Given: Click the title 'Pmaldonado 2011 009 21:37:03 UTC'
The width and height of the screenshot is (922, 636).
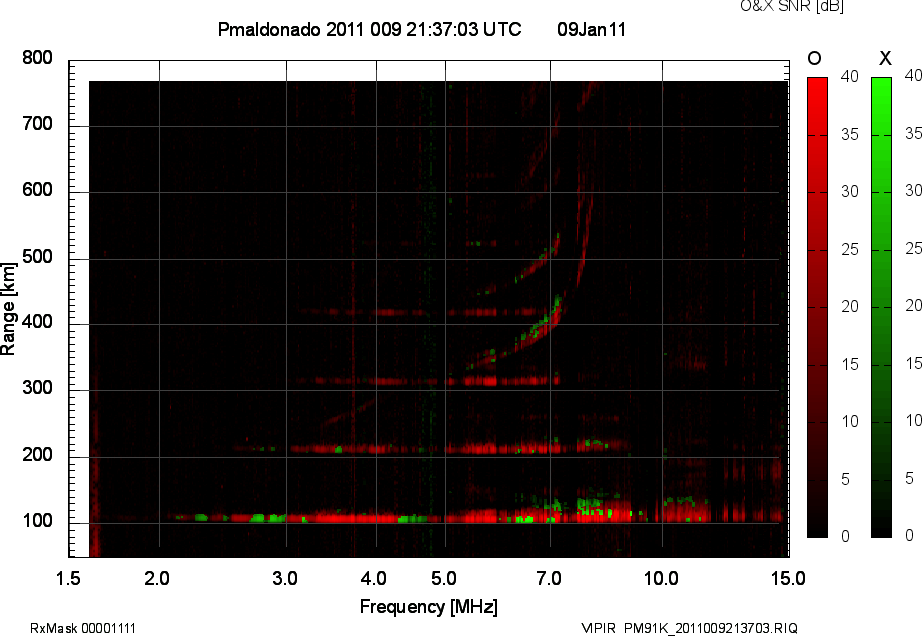Looking at the screenshot, I should tap(369, 29).
